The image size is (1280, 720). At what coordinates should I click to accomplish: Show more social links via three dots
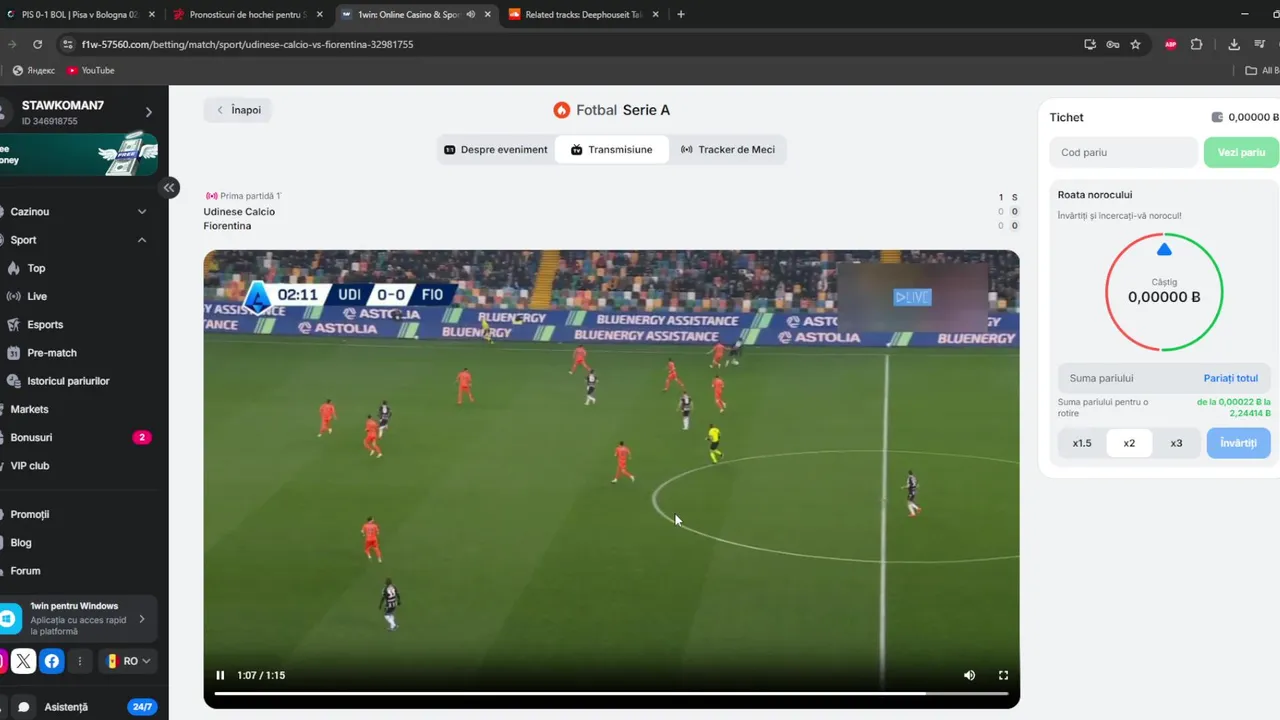pyautogui.click(x=80, y=661)
